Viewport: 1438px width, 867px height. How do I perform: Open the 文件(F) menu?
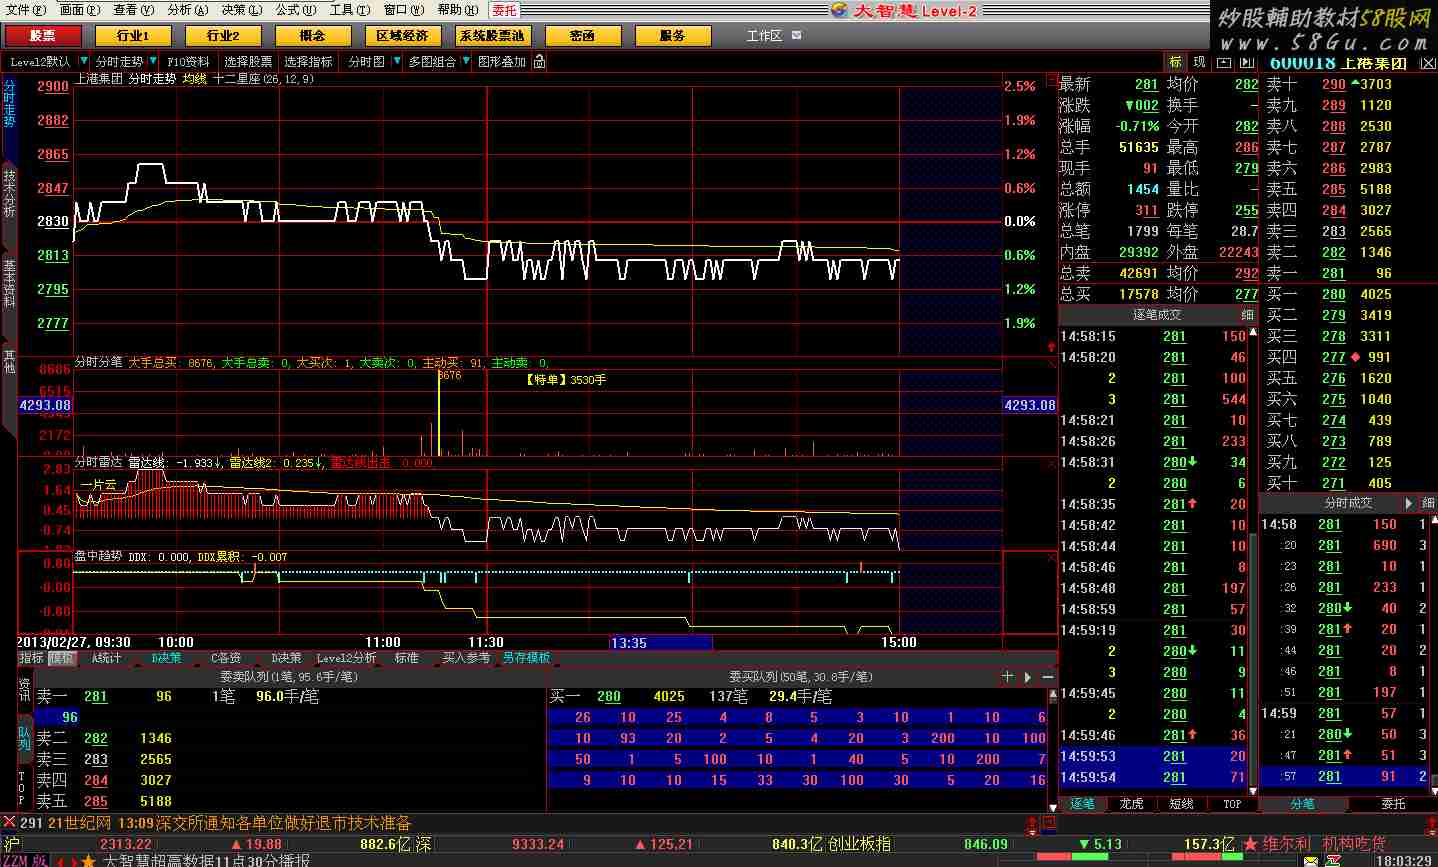[25, 10]
